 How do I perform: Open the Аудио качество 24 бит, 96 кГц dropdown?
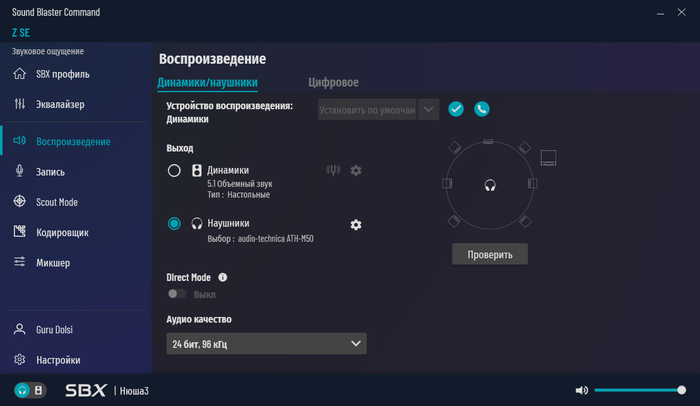click(267, 343)
